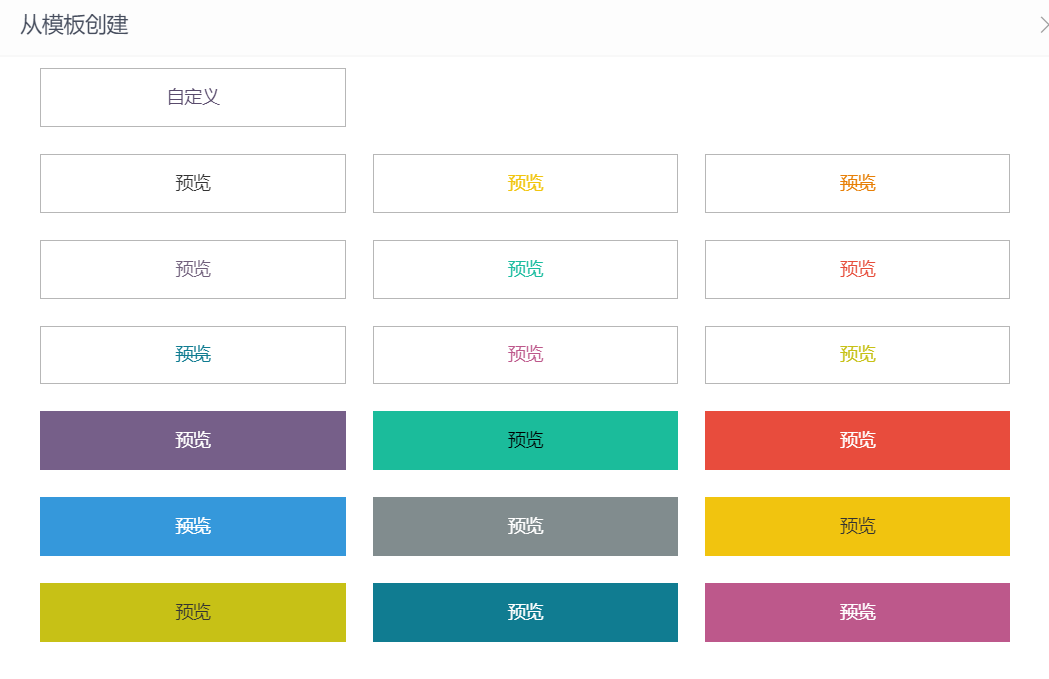The width and height of the screenshot is (1049, 679).
Task: Pick the solid yellow 预览 template
Action: pos(857,526)
